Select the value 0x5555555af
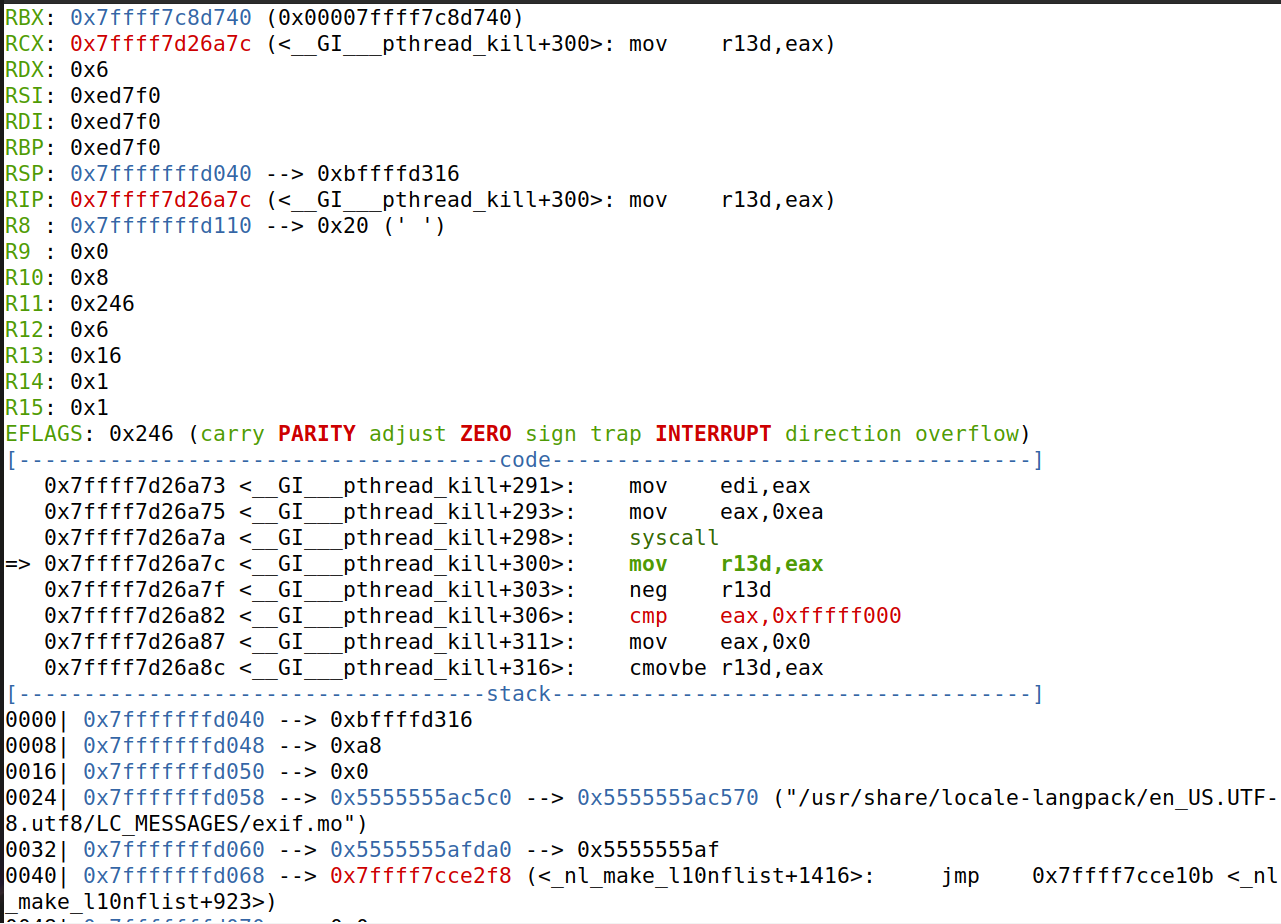This screenshot has width=1281, height=924. point(648,850)
